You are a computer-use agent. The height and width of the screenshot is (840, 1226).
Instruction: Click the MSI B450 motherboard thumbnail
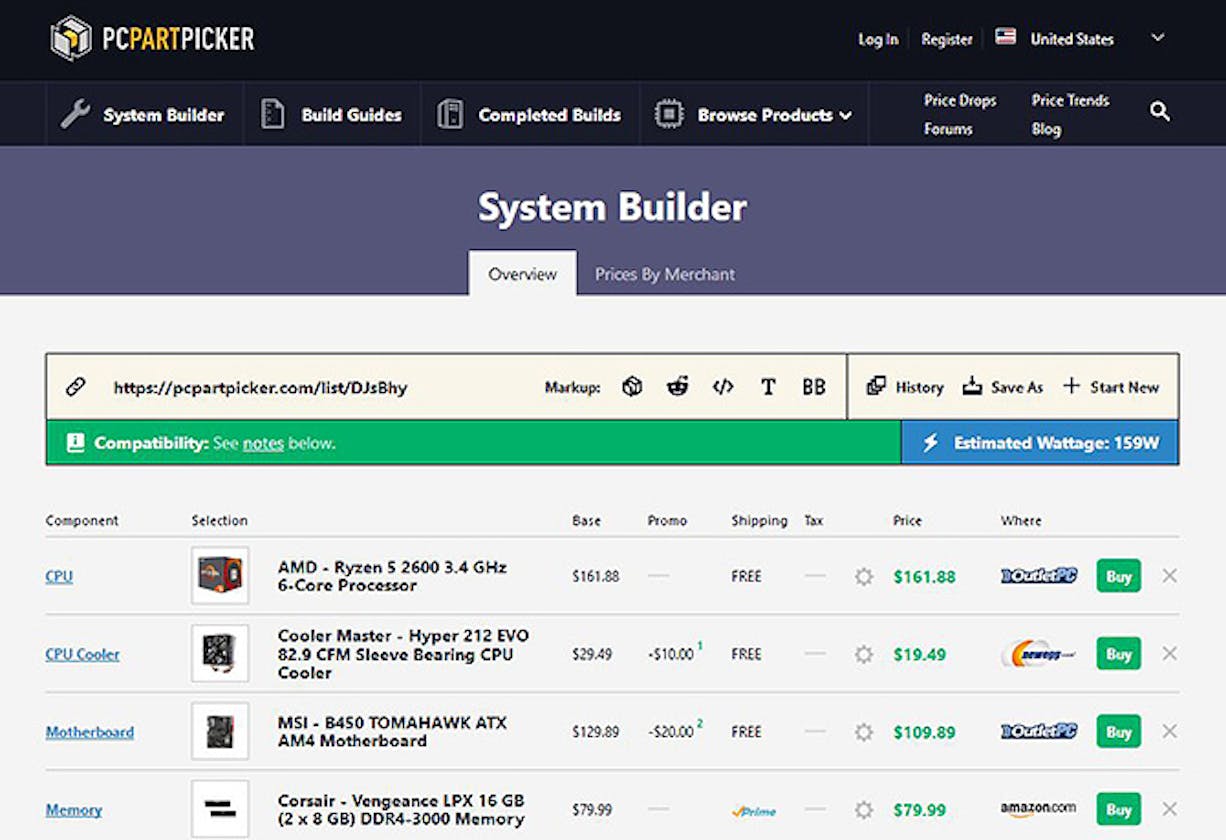tap(220, 731)
